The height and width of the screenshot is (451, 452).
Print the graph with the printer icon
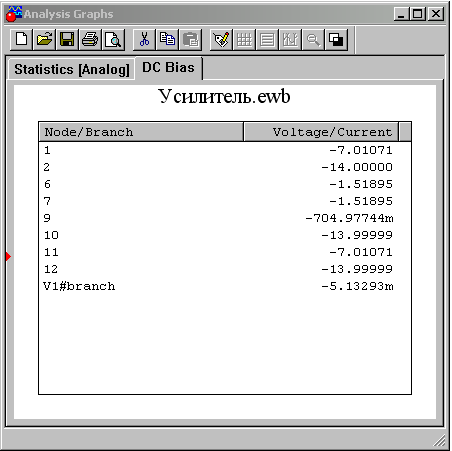click(90, 40)
